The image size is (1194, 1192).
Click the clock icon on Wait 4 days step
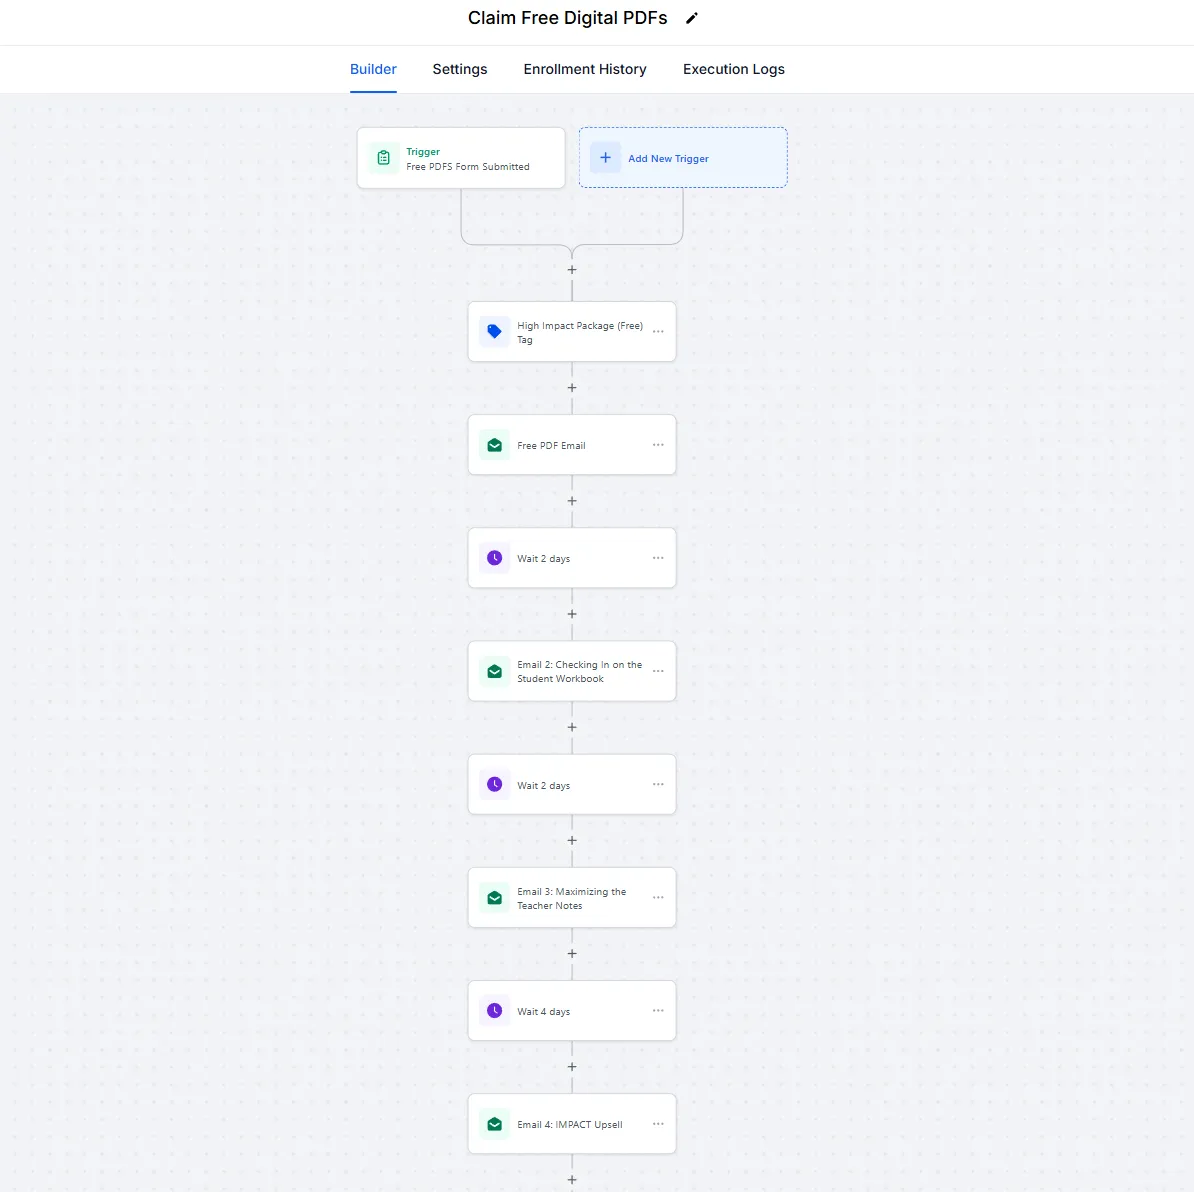494,1010
